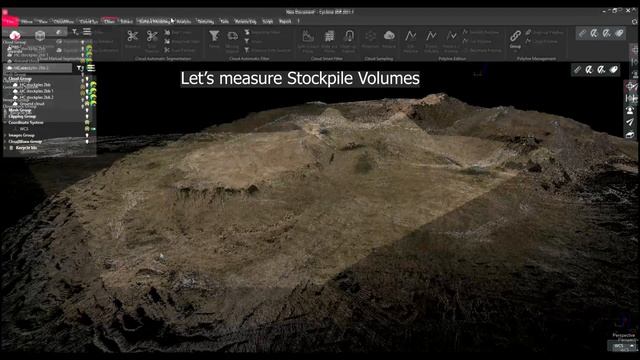Image resolution: width=640 pixels, height=360 pixels.
Task: Click the person icon in right sidebar
Action: pyautogui.click(x=631, y=110)
